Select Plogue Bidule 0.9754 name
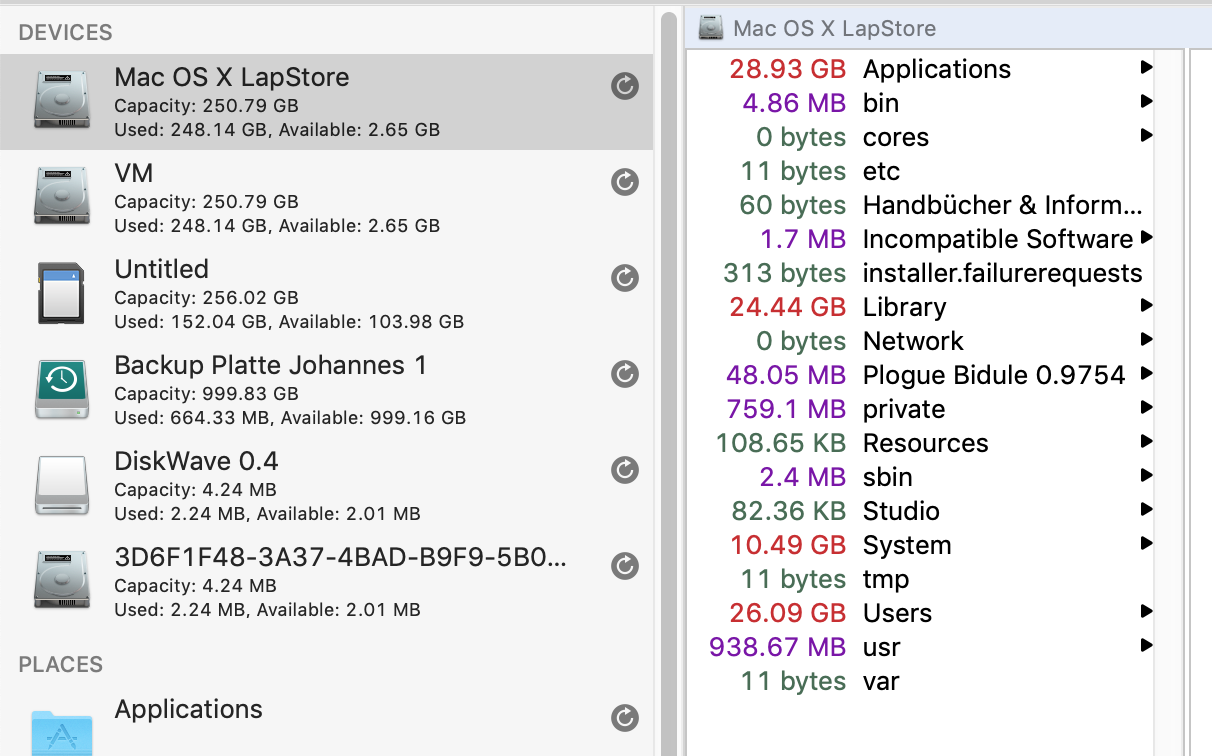This screenshot has width=1212, height=756. [995, 375]
